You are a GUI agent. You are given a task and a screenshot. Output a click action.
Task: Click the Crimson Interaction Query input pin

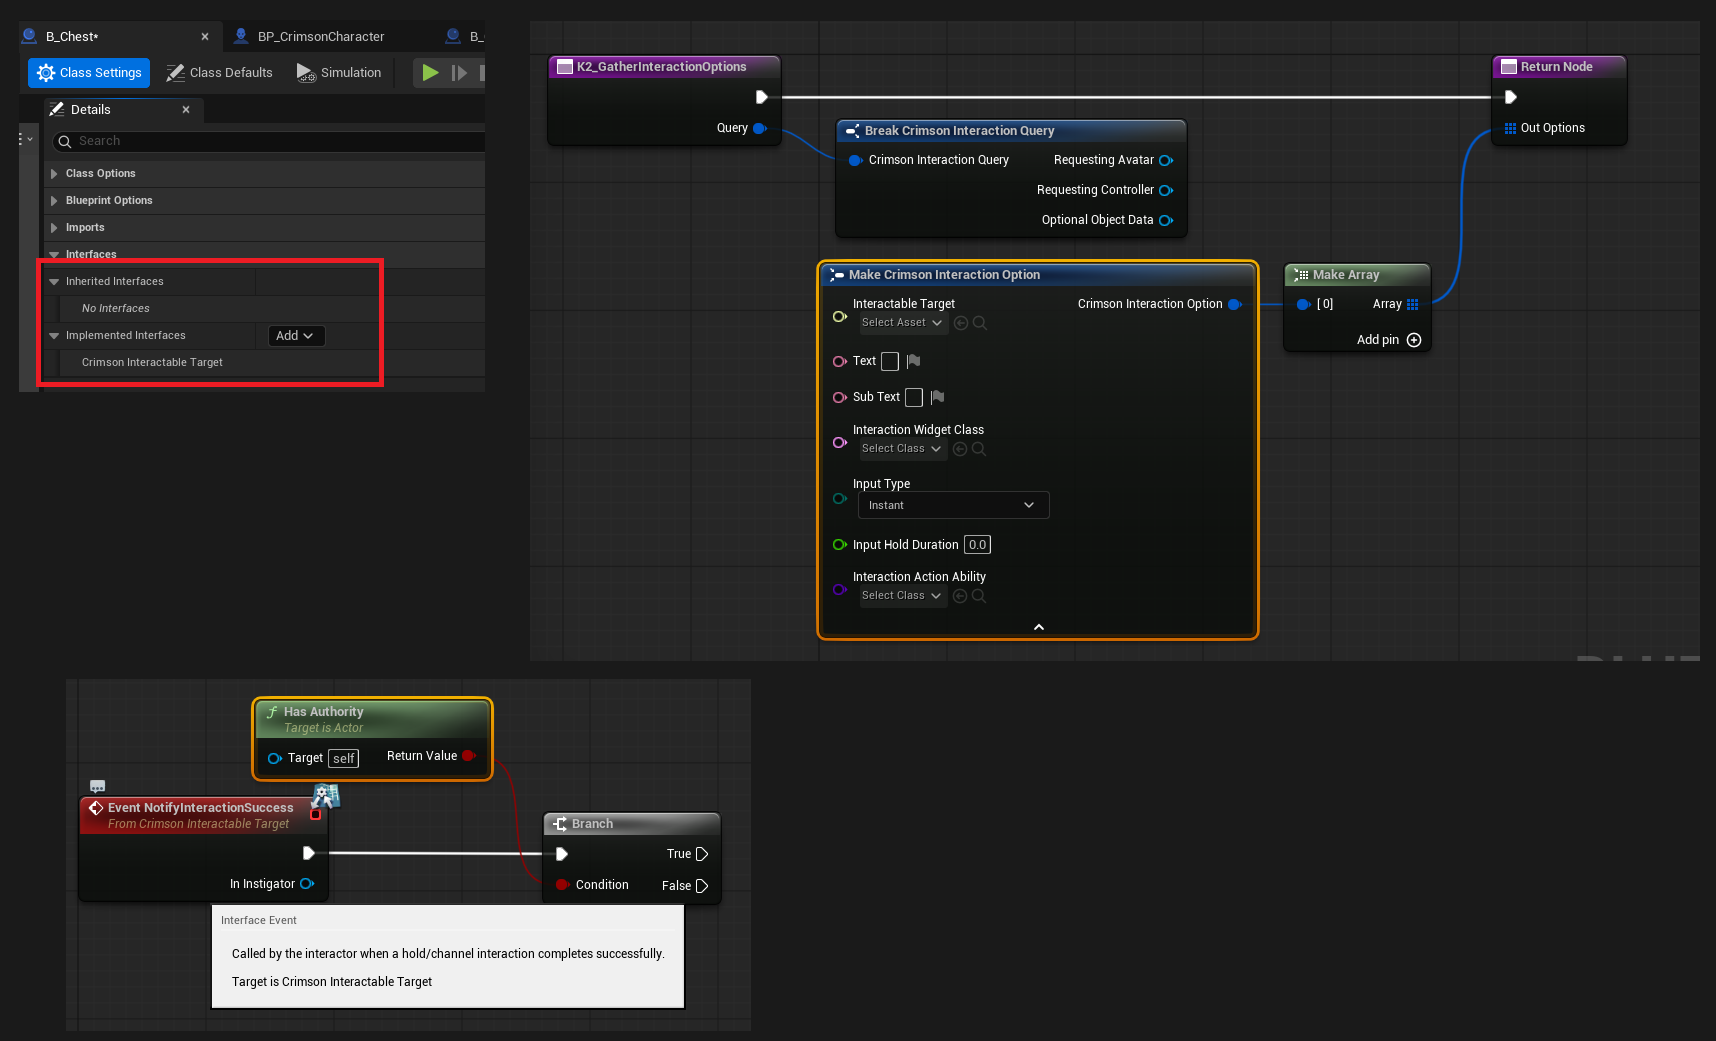pyautogui.click(x=856, y=160)
